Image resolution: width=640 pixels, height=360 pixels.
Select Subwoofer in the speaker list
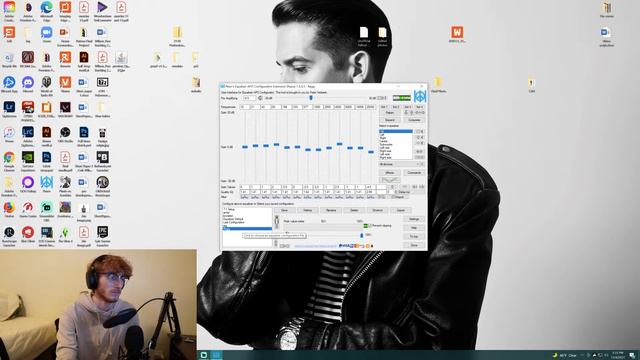[x=386, y=144]
